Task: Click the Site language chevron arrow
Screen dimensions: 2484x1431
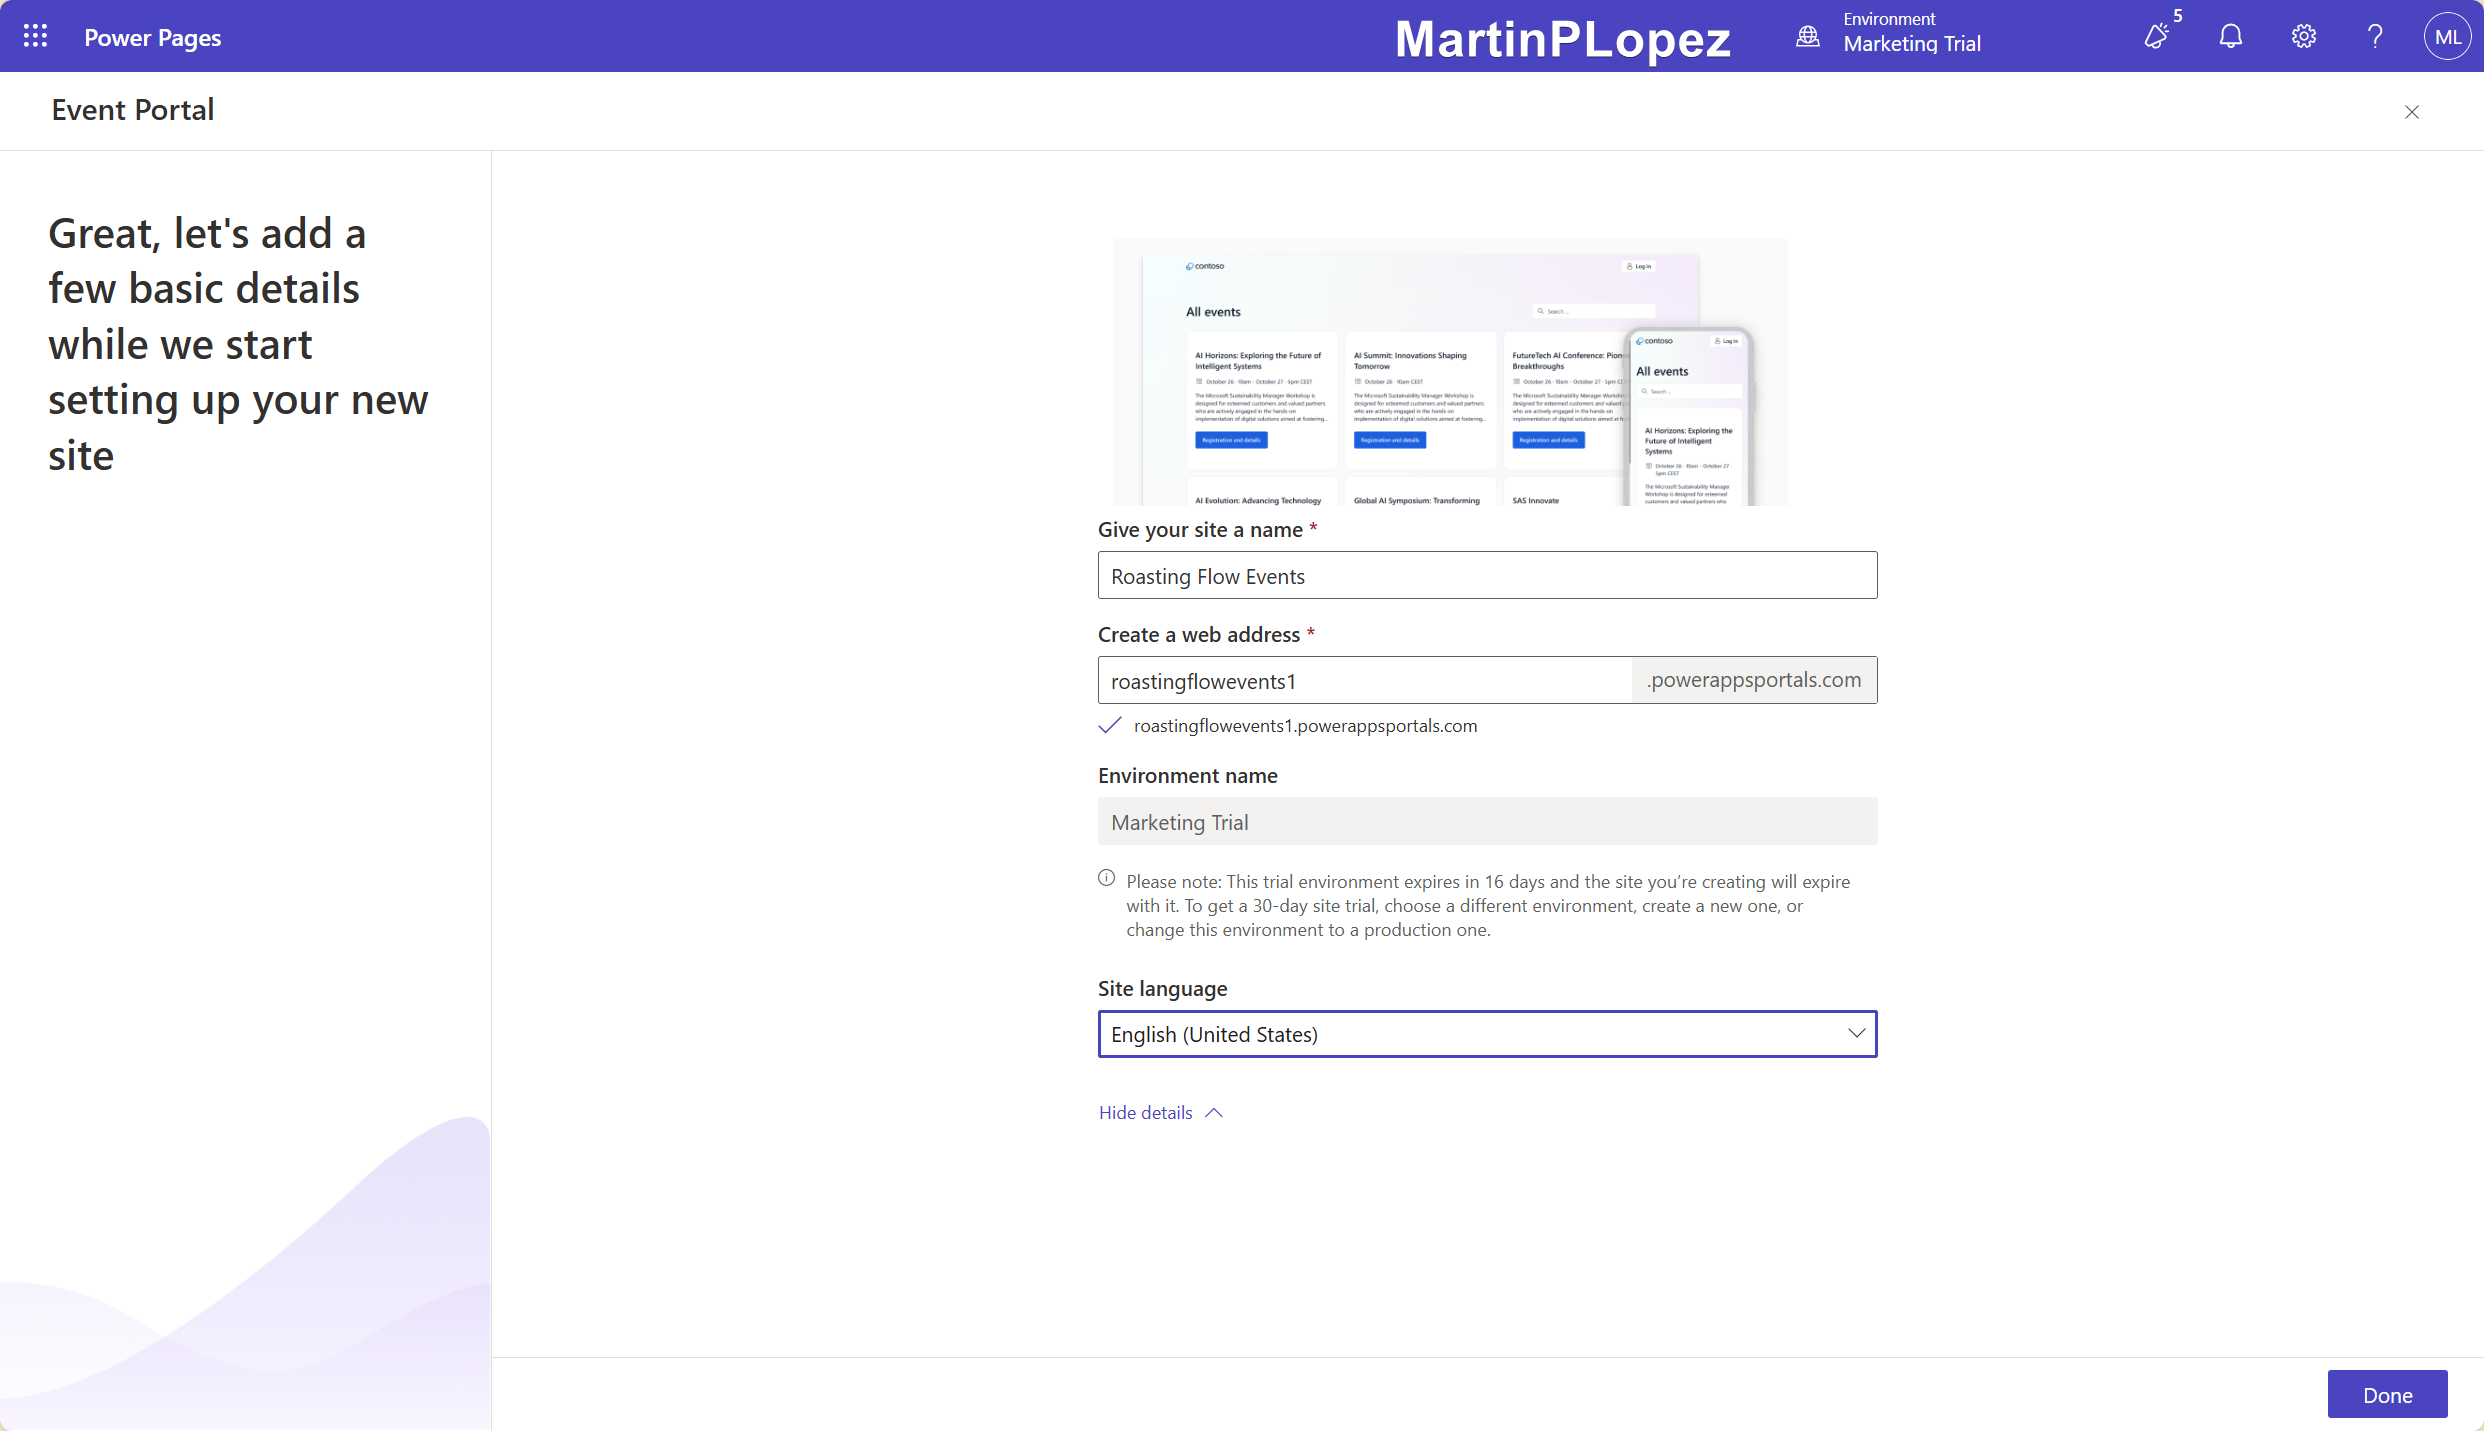Action: tap(1856, 1033)
